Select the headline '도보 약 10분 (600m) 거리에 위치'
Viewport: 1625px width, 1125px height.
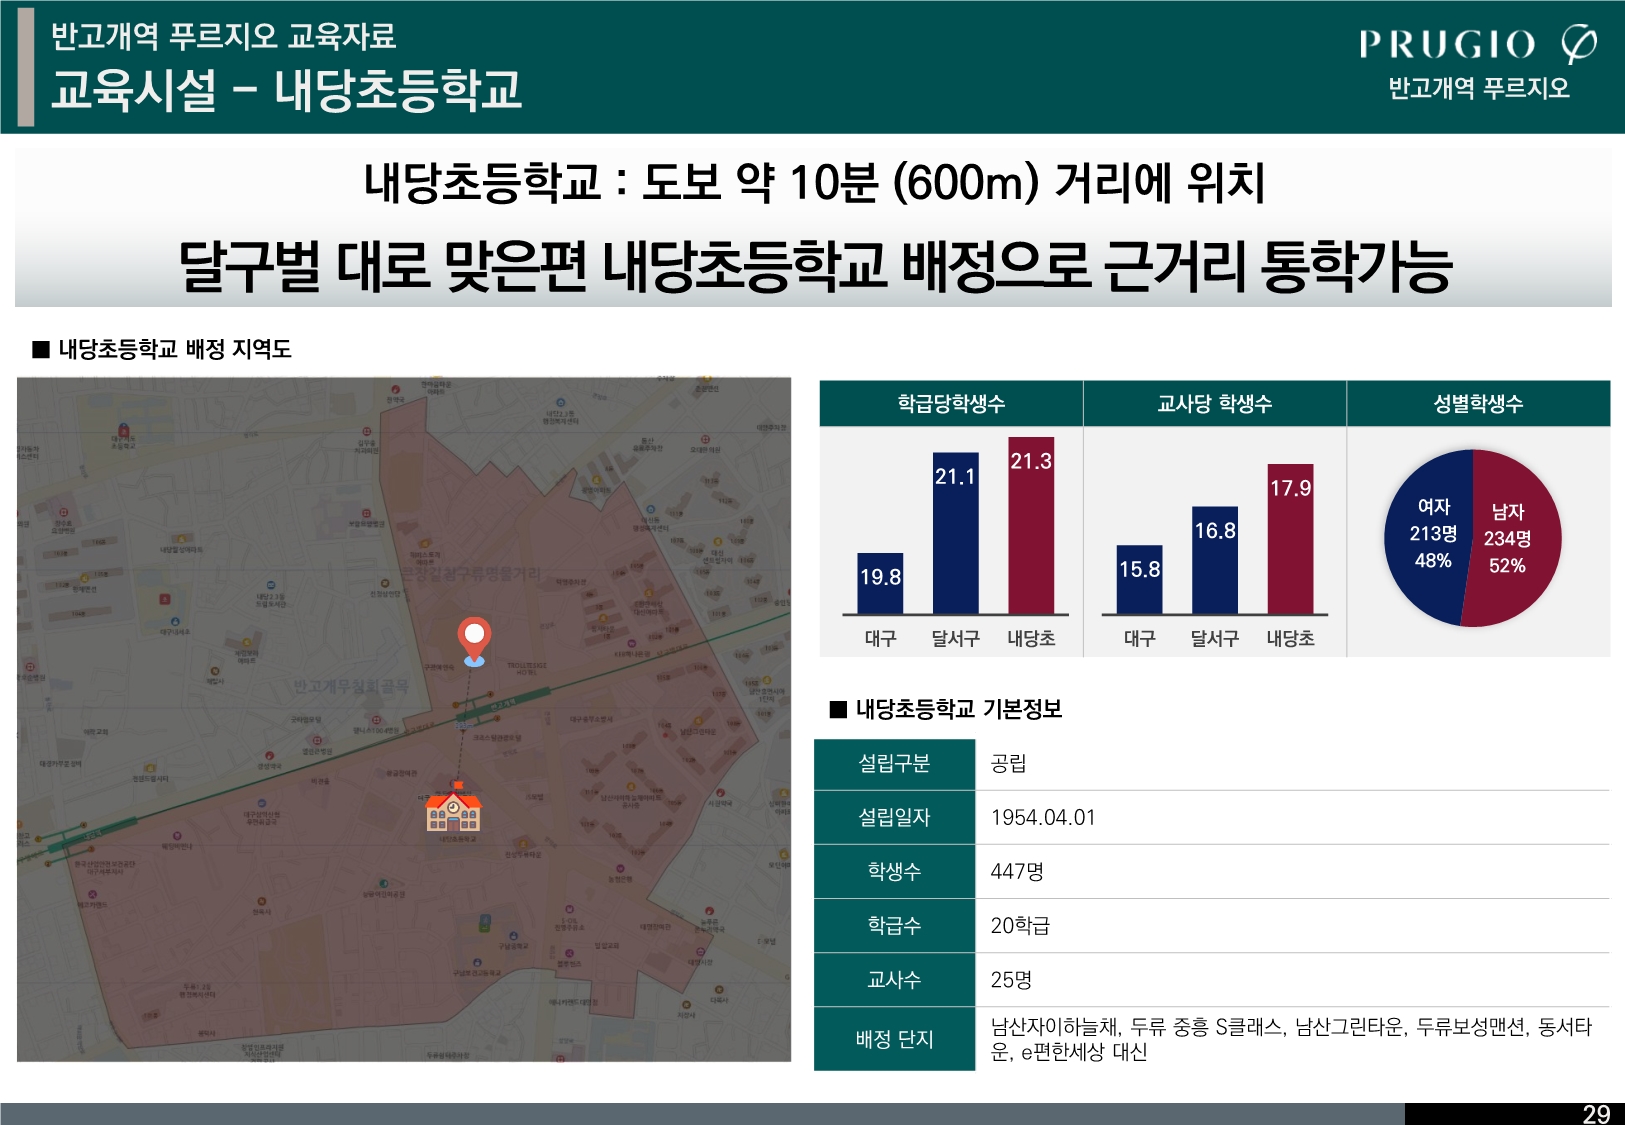tap(953, 183)
